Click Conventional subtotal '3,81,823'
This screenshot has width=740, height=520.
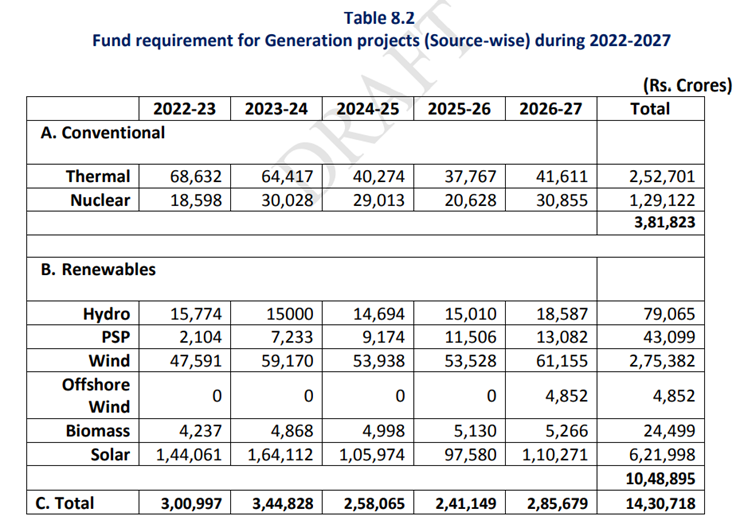coord(664,222)
